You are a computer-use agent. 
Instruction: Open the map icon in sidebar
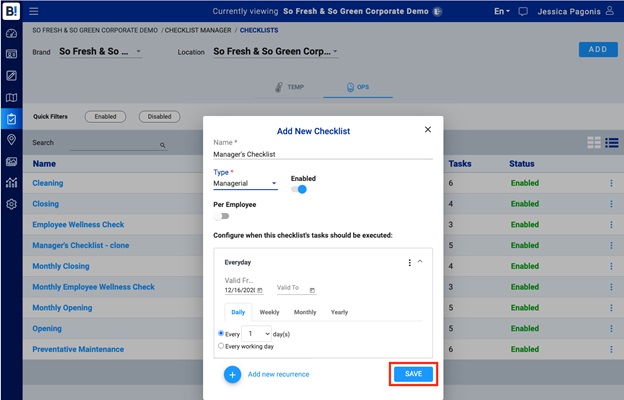12,97
